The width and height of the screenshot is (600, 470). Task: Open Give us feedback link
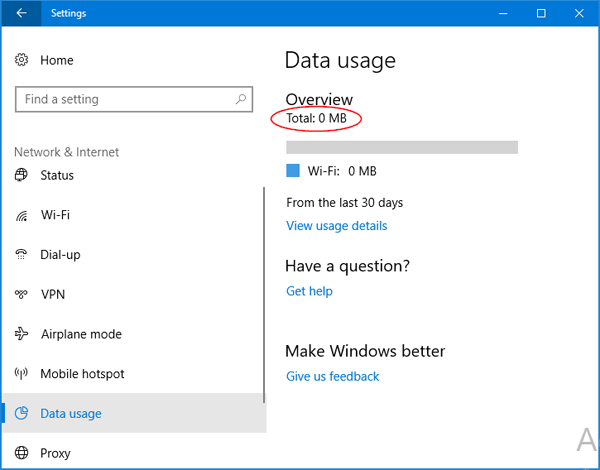[332, 376]
